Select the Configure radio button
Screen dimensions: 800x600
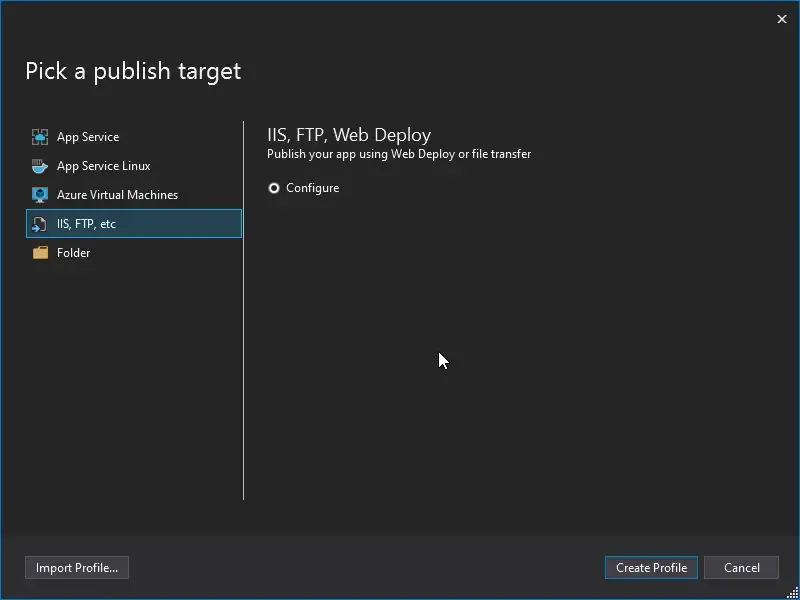(273, 187)
